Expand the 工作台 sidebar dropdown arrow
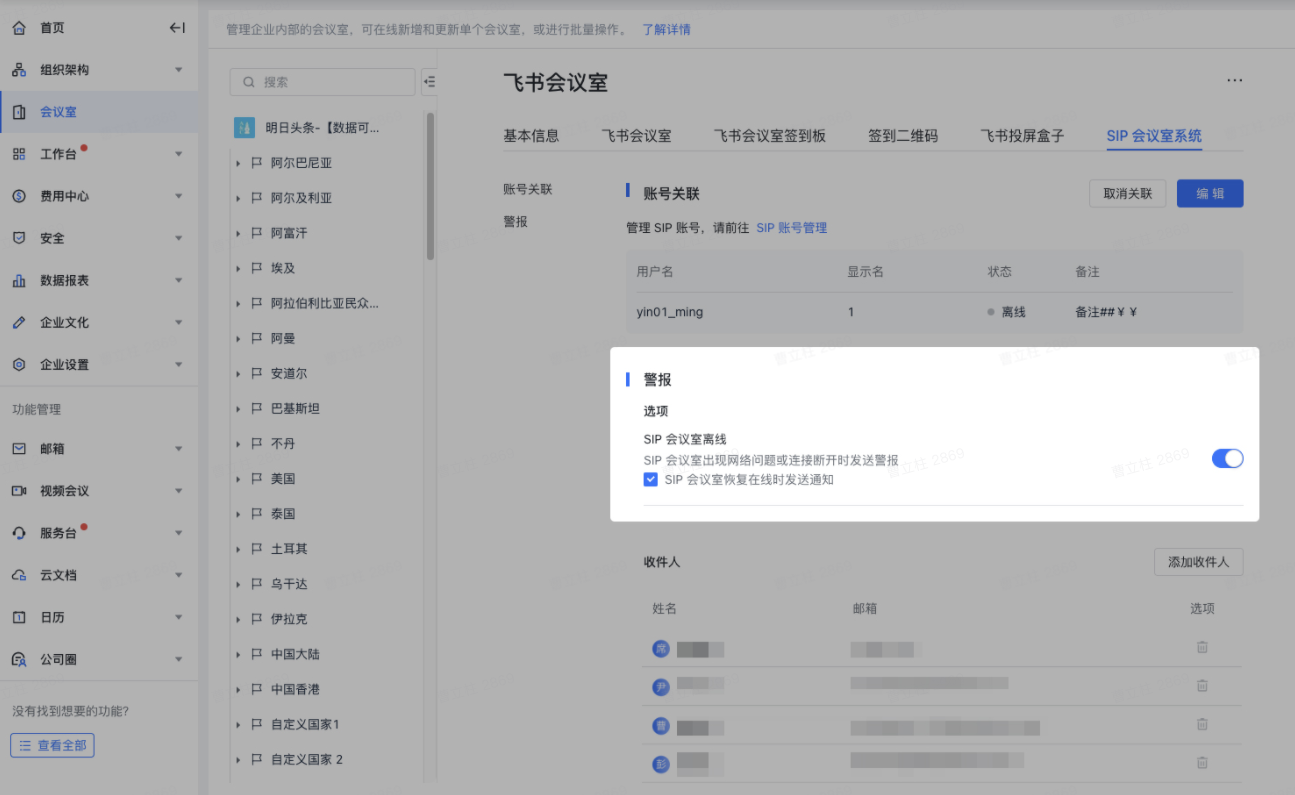The height and width of the screenshot is (795, 1295). click(179, 154)
